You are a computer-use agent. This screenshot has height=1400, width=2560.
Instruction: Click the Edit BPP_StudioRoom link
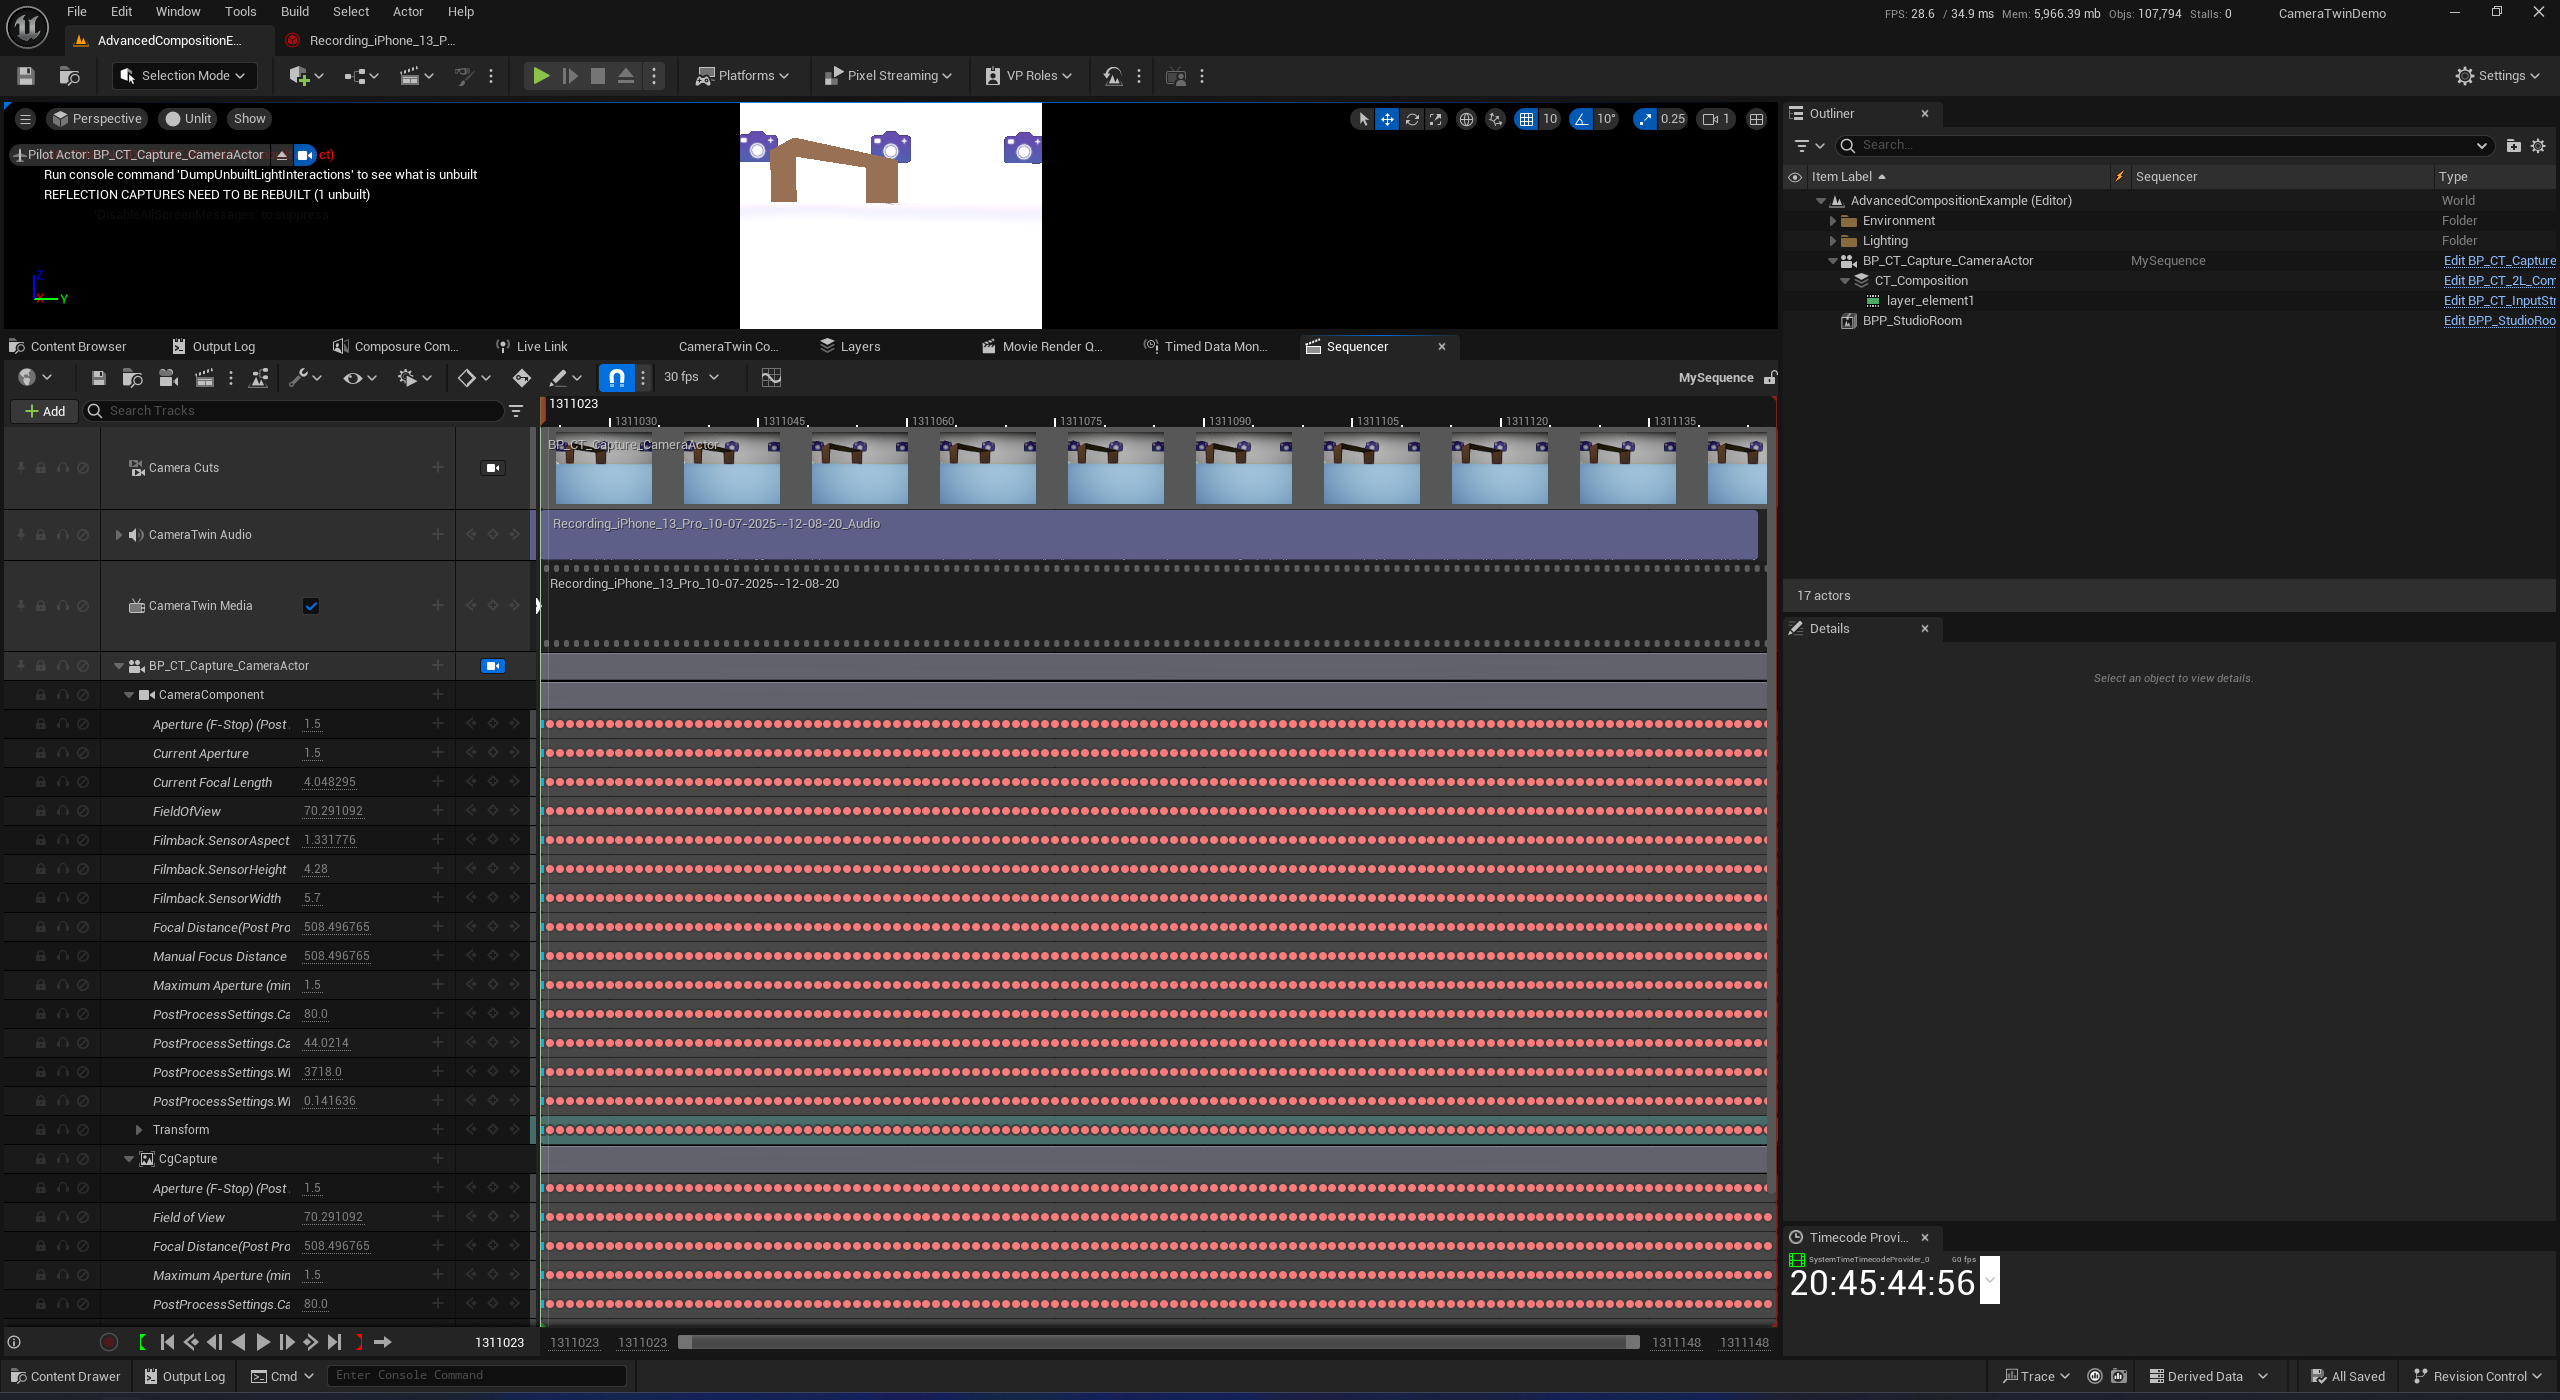pyautogui.click(x=2499, y=321)
